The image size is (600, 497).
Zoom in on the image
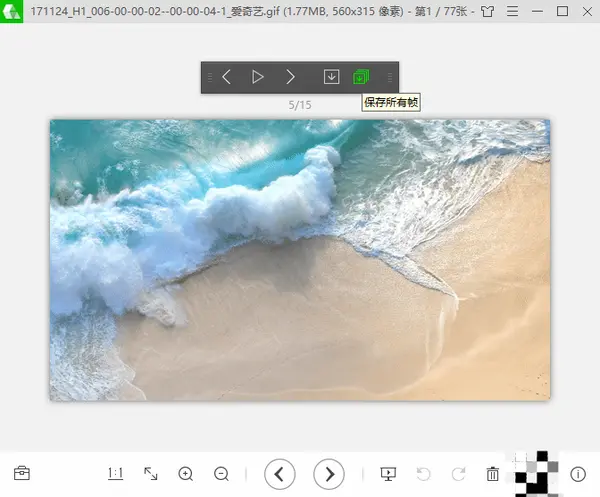[x=186, y=474]
